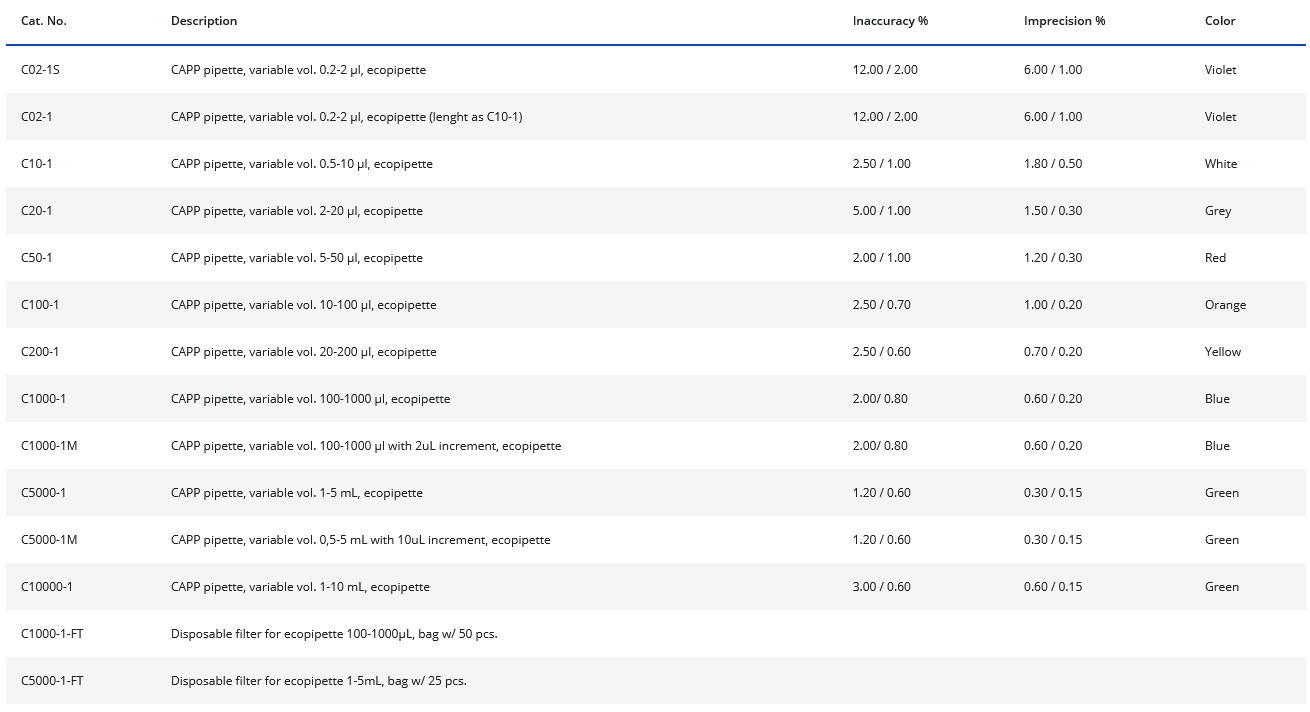1310x712 pixels.
Task: Click disposable filter 100-1000µL description
Action: tap(334, 634)
